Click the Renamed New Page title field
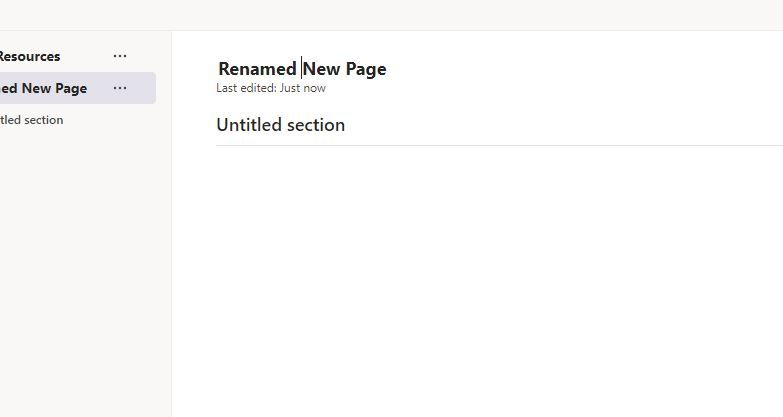This screenshot has width=783, height=417. [x=302, y=69]
